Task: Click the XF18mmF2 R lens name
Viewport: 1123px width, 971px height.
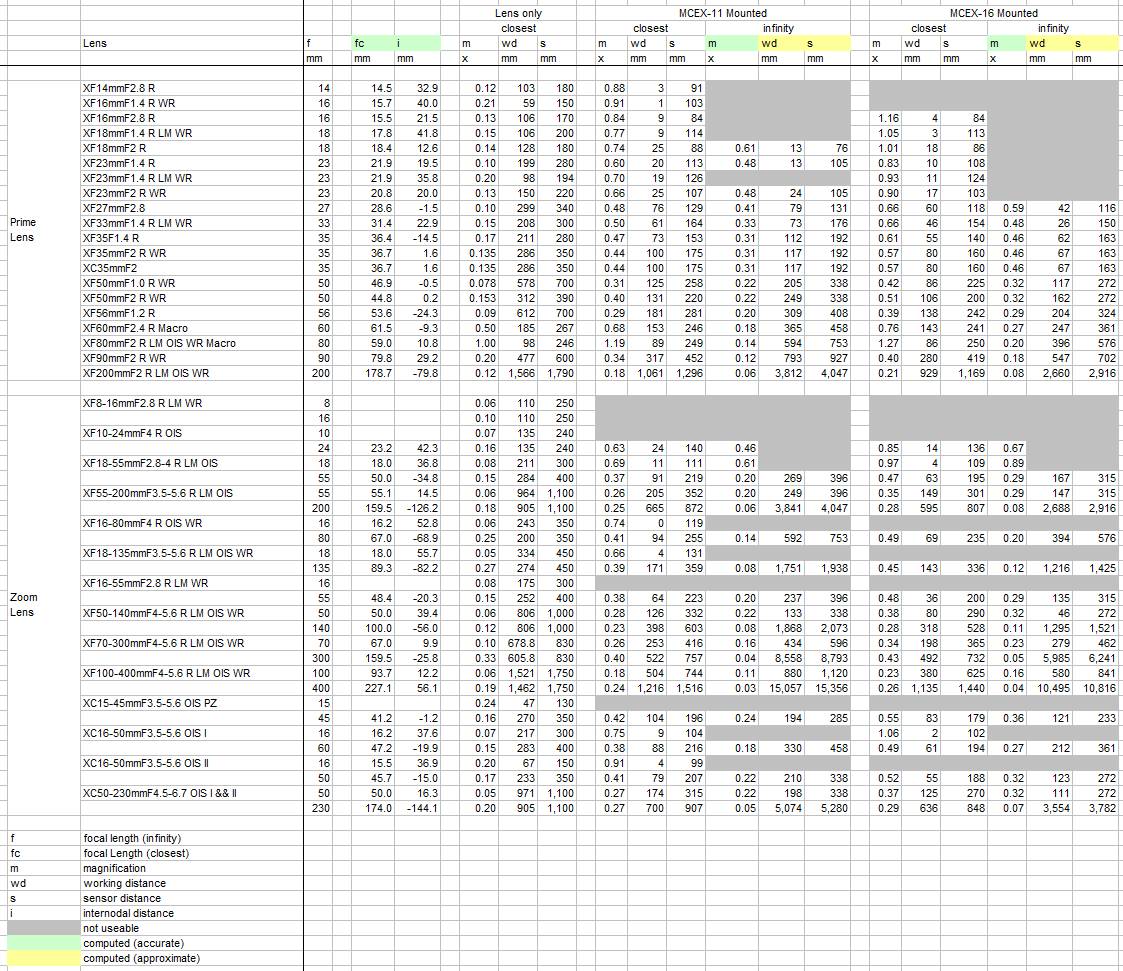Action: (x=191, y=148)
